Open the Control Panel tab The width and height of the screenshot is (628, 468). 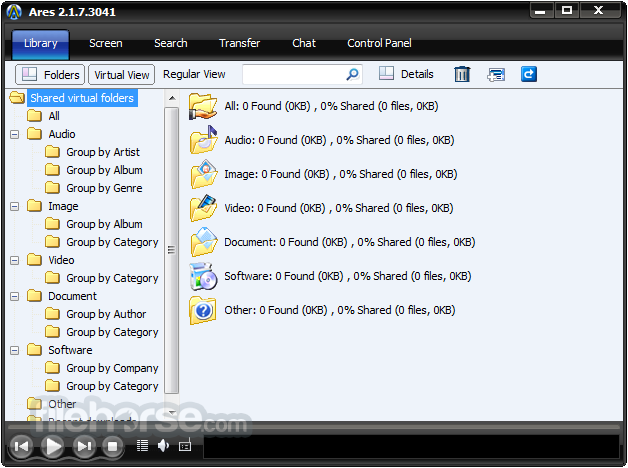tap(379, 43)
